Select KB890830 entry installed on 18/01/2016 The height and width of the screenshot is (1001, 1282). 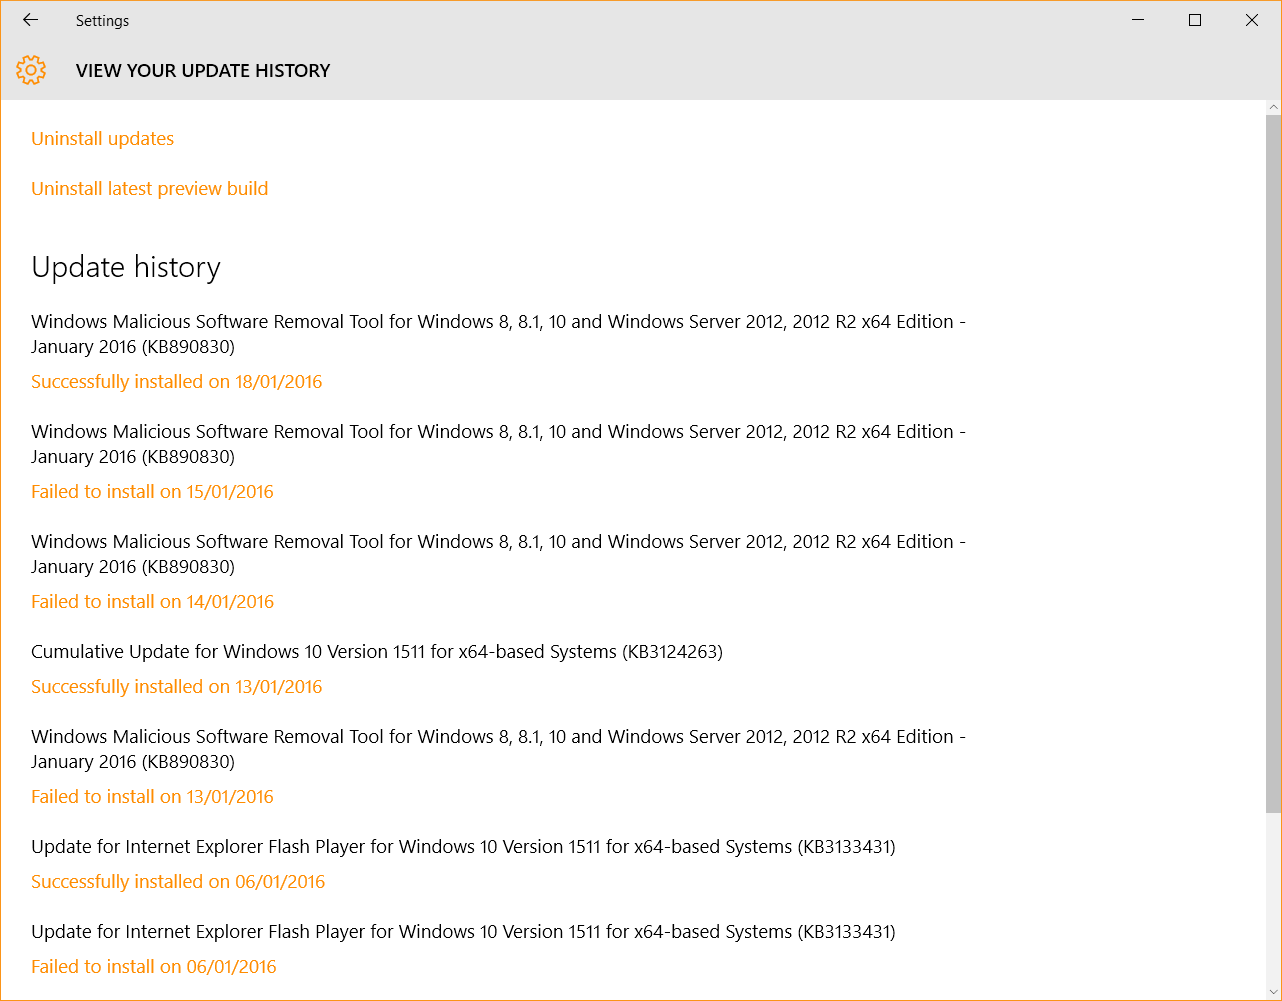[498, 334]
